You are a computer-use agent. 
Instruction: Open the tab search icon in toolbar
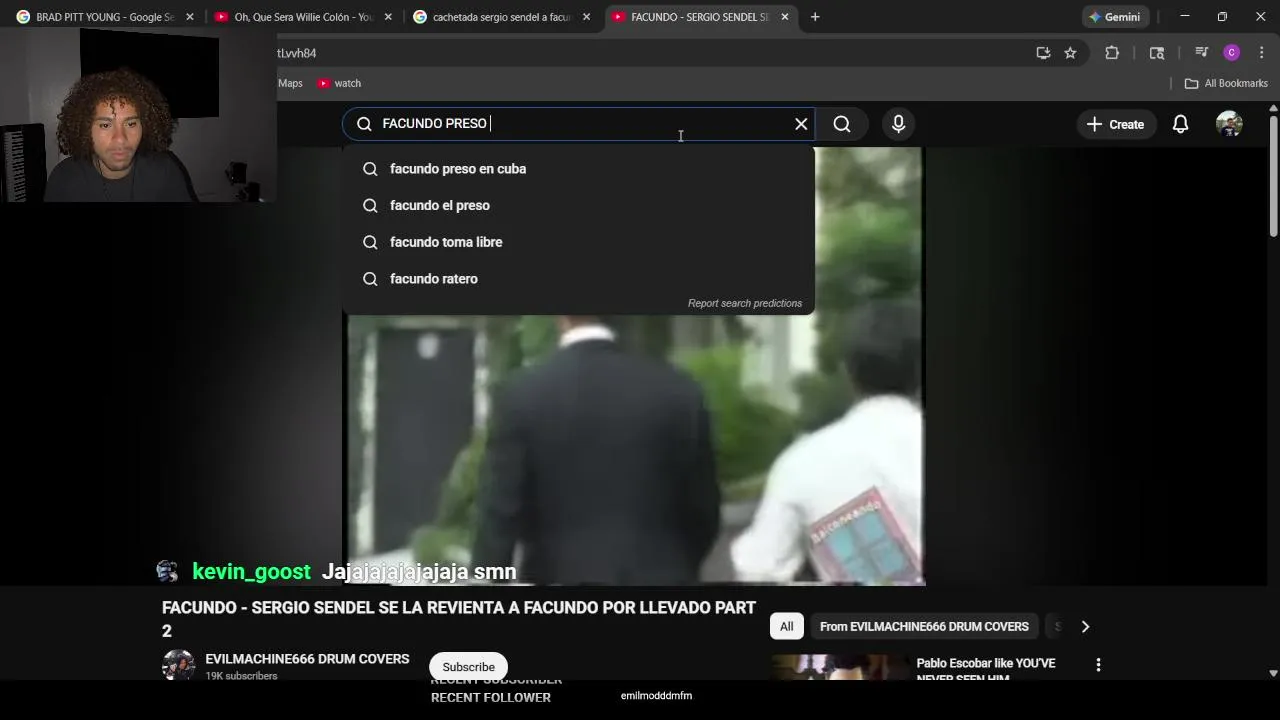click(x=1157, y=53)
